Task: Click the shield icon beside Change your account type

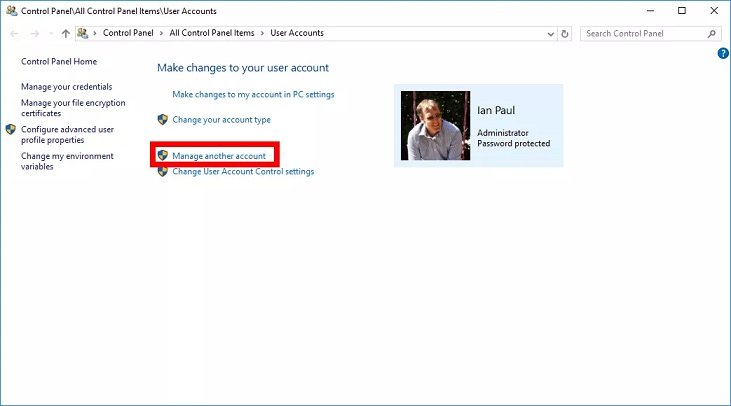Action: pyautogui.click(x=163, y=120)
